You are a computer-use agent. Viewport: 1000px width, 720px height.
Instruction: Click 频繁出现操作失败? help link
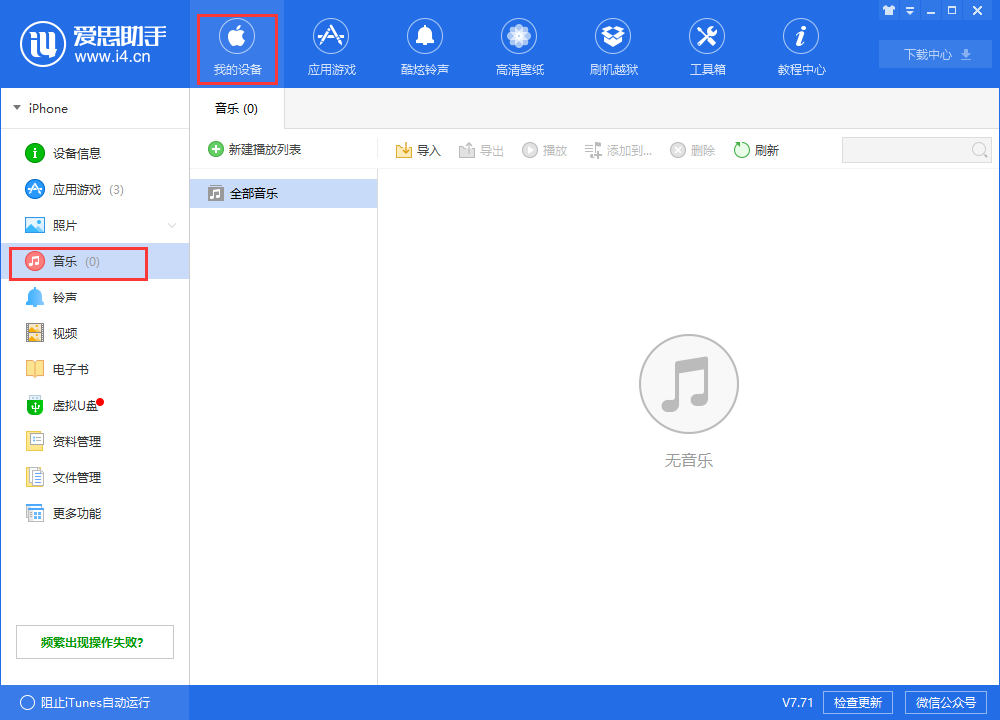click(95, 641)
